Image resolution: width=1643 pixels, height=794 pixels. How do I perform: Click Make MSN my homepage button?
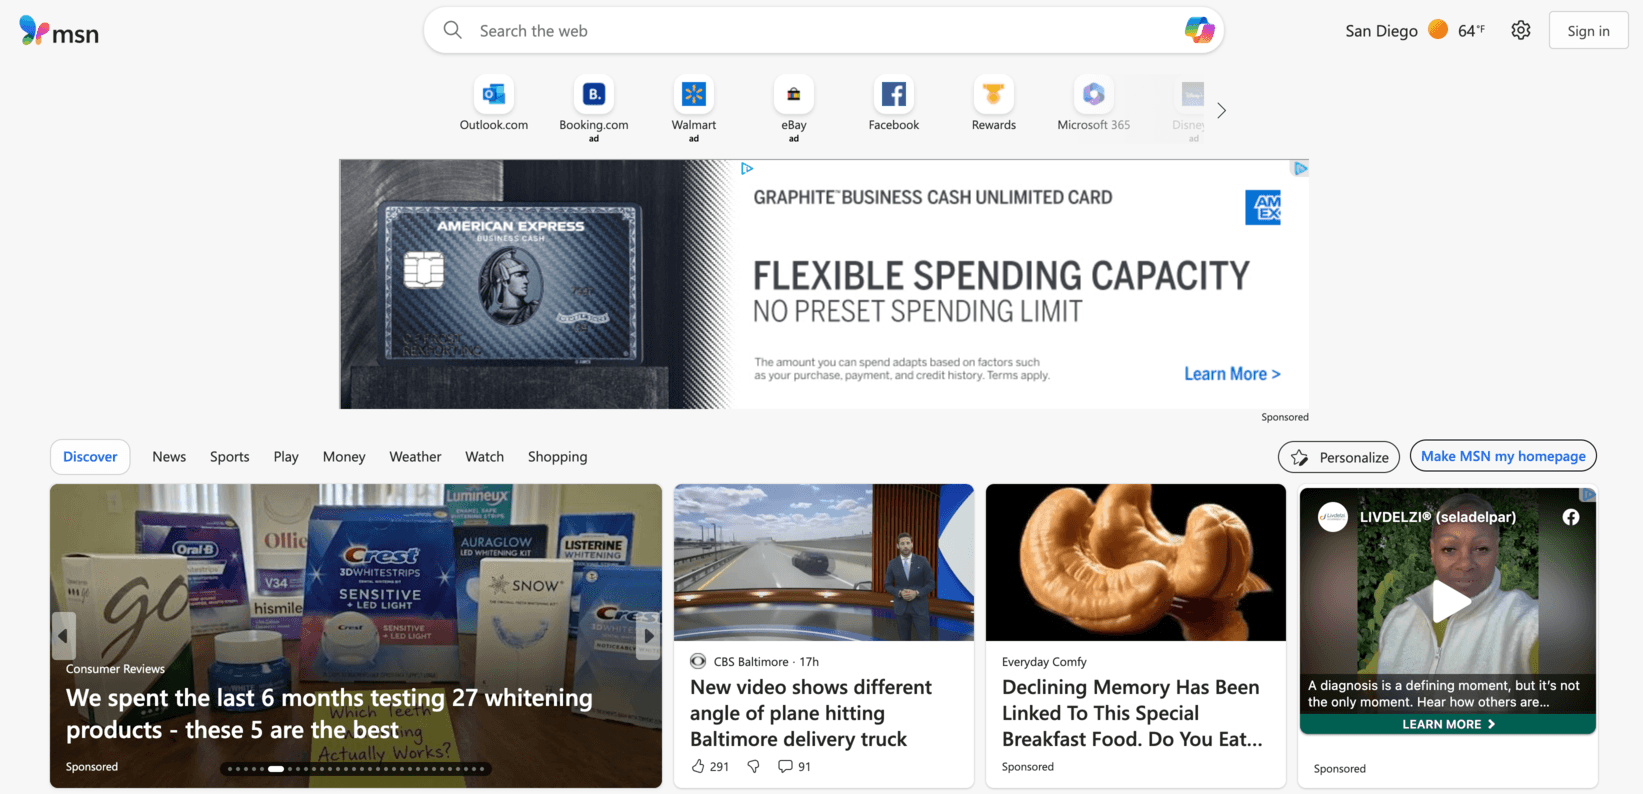[x=1503, y=456]
